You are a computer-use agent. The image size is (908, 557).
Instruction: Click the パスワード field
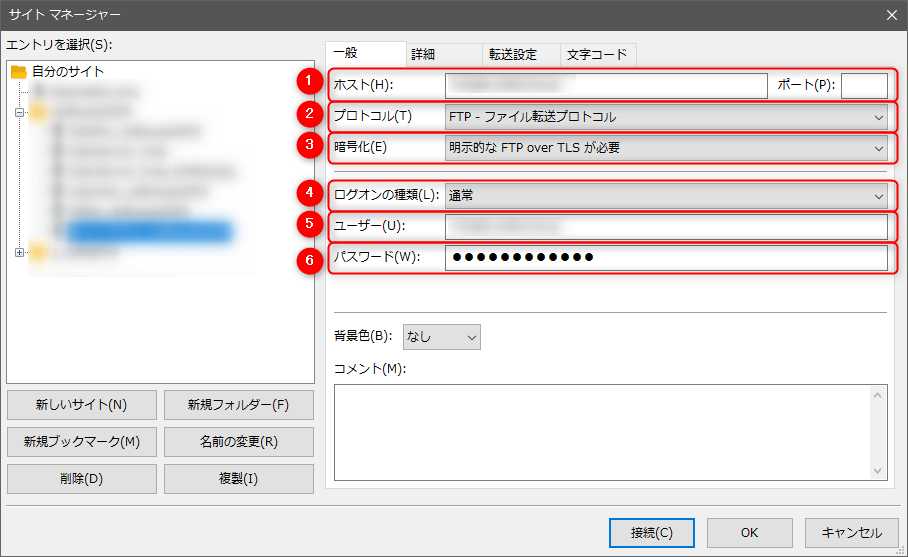pos(665,258)
